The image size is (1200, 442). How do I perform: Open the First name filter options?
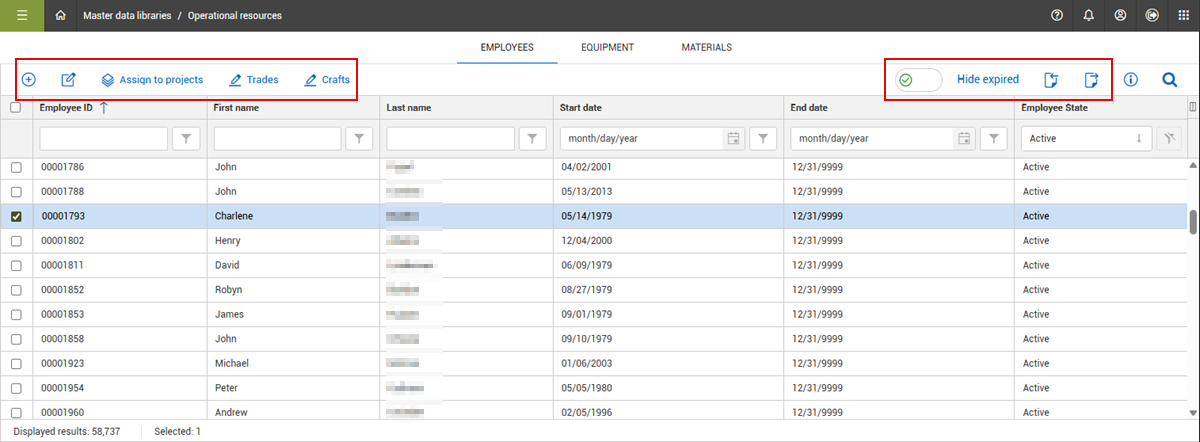click(x=360, y=139)
